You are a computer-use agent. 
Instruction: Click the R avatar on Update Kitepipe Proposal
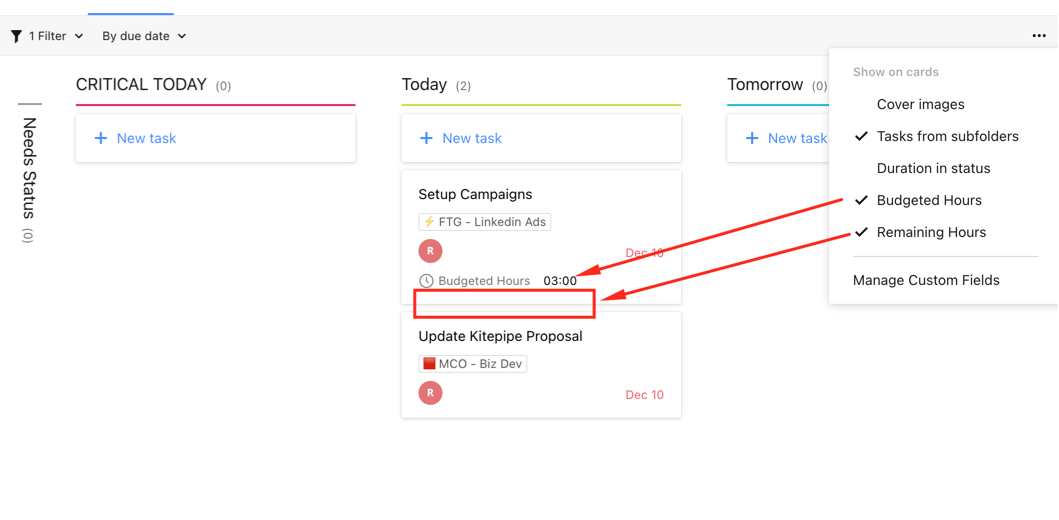pos(430,393)
